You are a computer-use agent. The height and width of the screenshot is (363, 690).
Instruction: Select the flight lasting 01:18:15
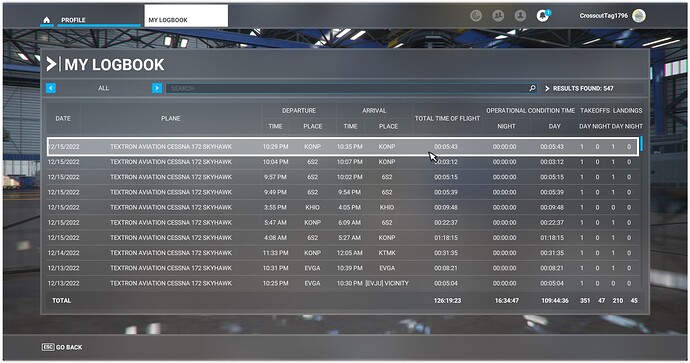[343, 238]
